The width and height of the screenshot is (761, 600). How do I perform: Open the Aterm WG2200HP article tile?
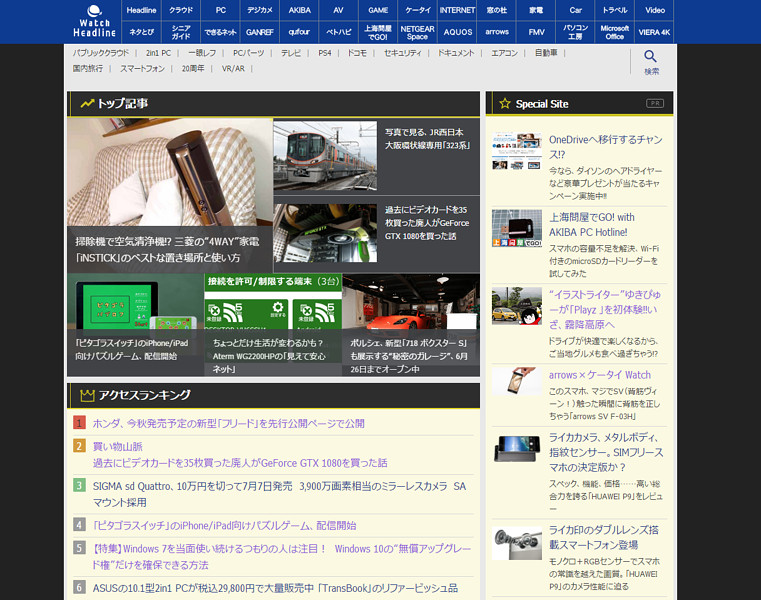[273, 325]
